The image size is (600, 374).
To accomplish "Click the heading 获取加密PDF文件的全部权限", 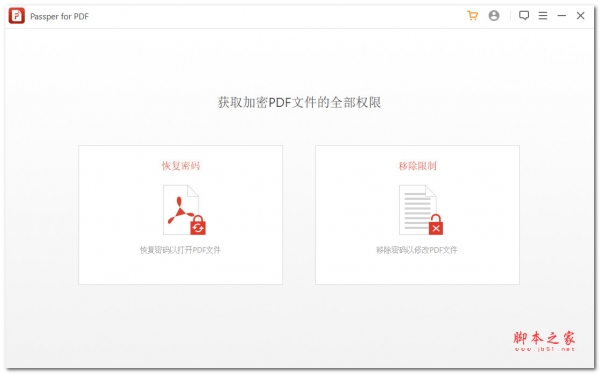I will pos(299,103).
